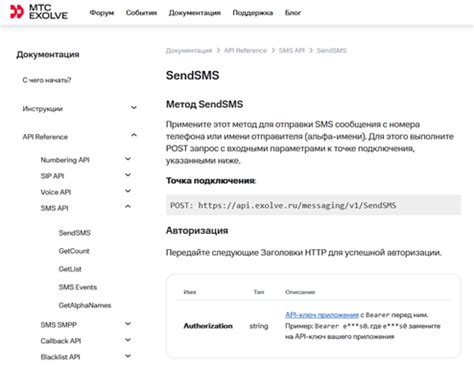This screenshot has height=366, width=474.
Task: Open SMS Events sidebar item
Action: (x=78, y=287)
